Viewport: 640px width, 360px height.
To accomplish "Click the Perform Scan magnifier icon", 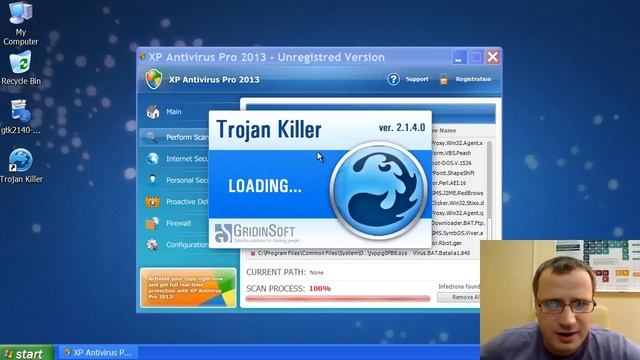I will tap(153, 137).
